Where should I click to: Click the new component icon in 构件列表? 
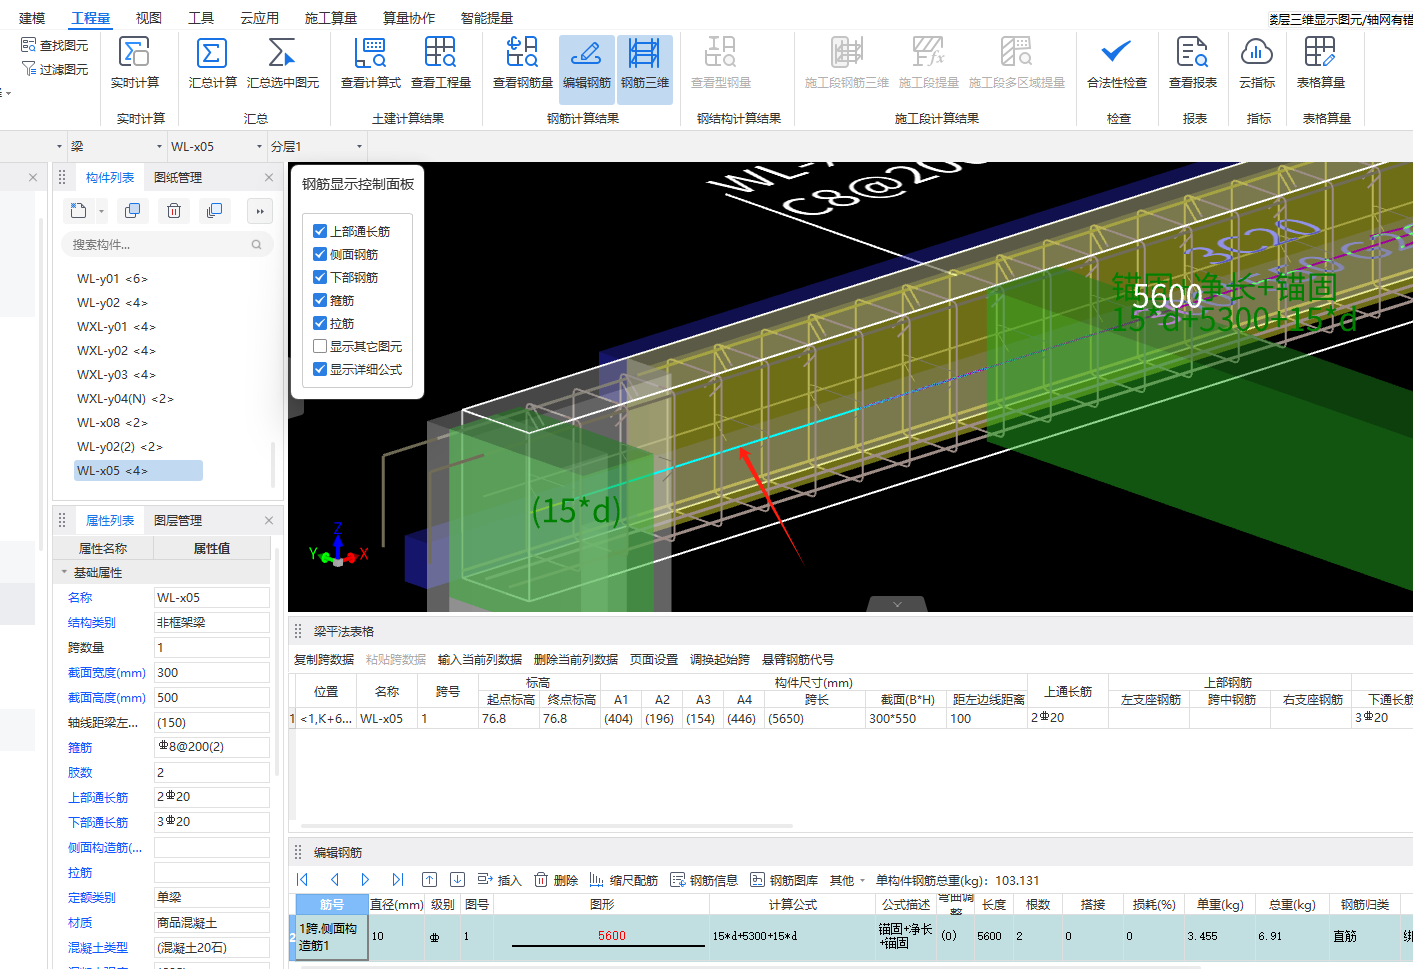click(79, 211)
